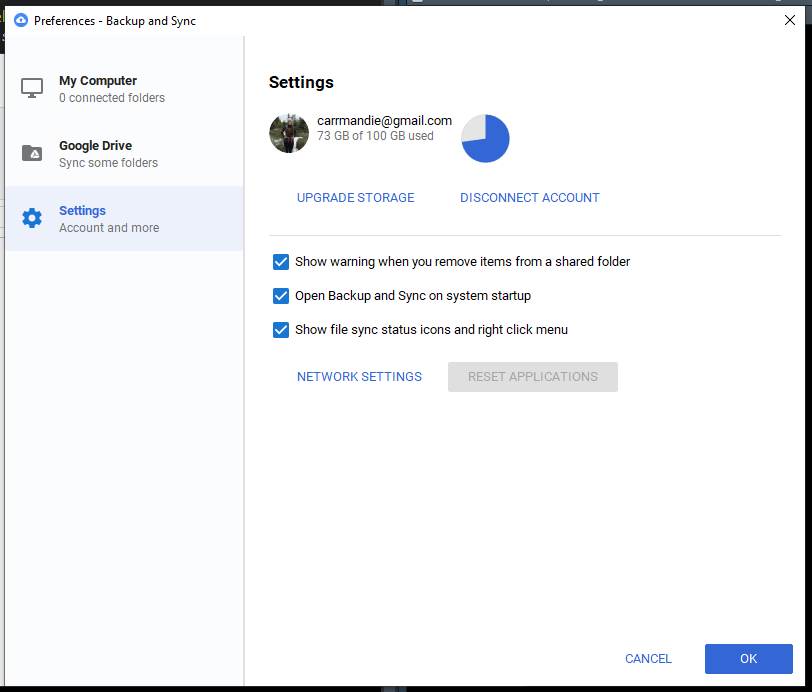This screenshot has height=692, width=812.
Task: Cancel the preferences dialog
Action: 648,659
